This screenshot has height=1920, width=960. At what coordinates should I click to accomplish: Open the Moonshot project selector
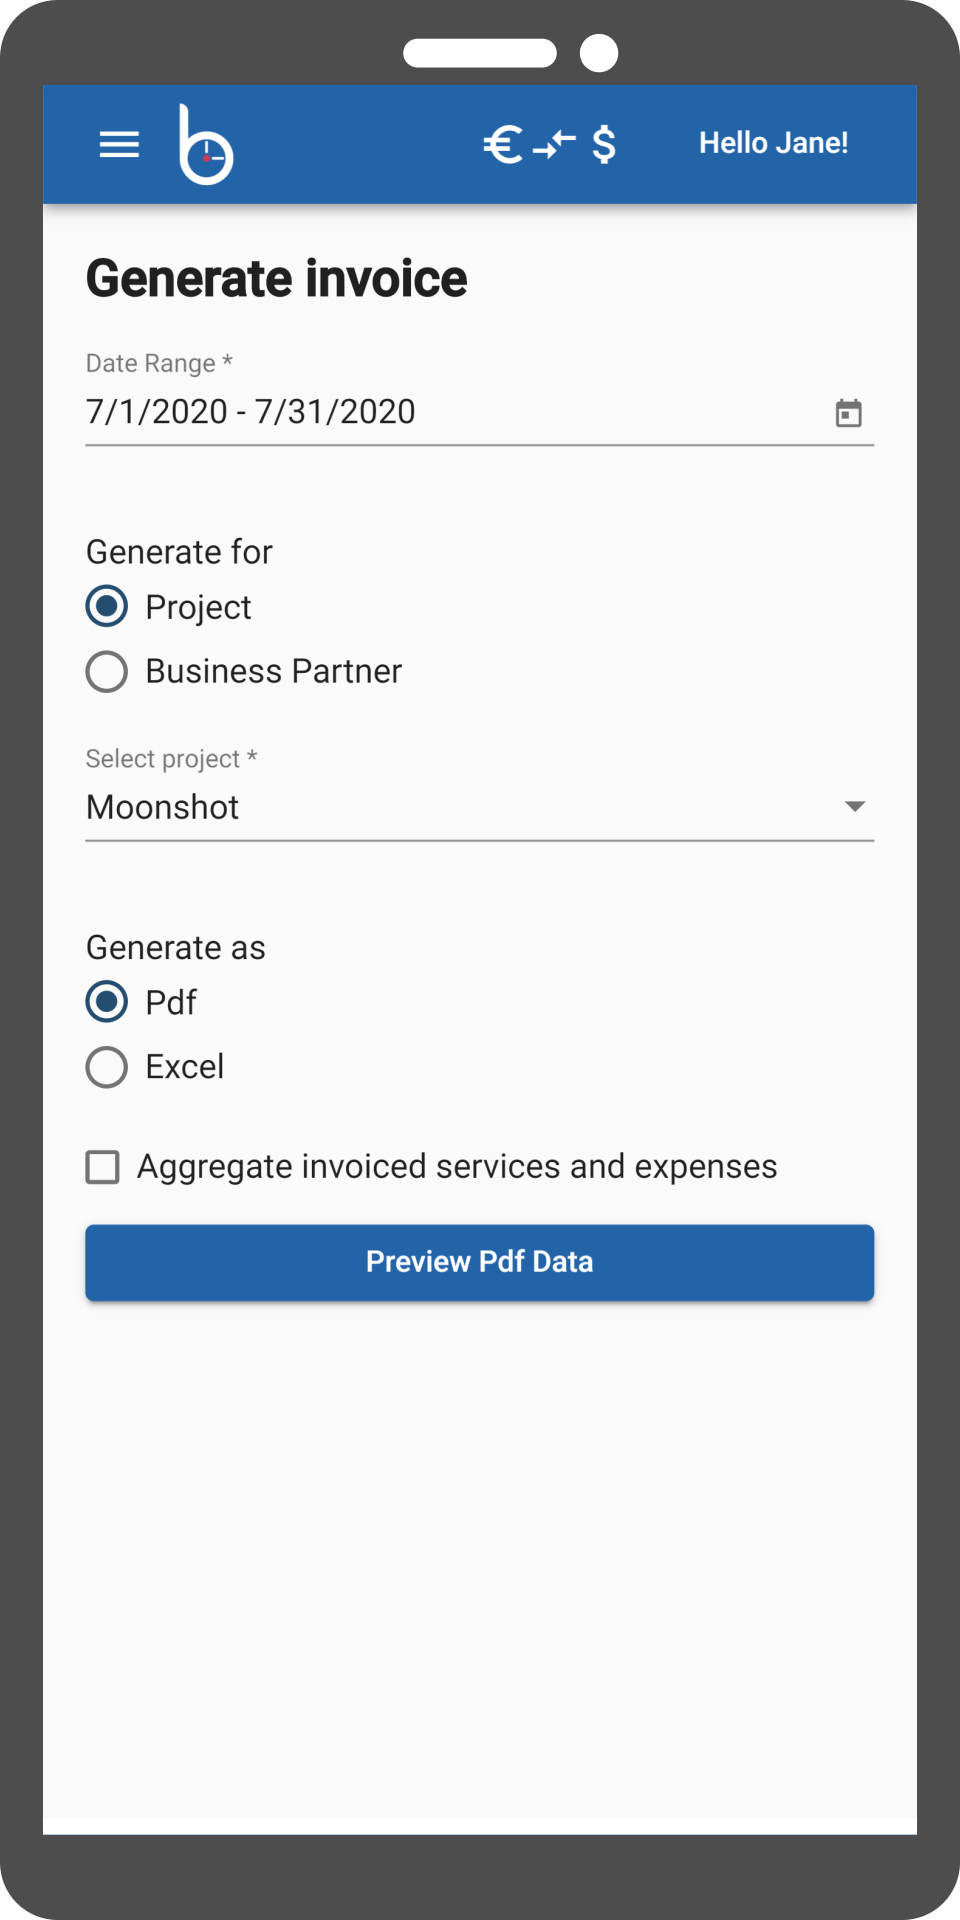480,807
